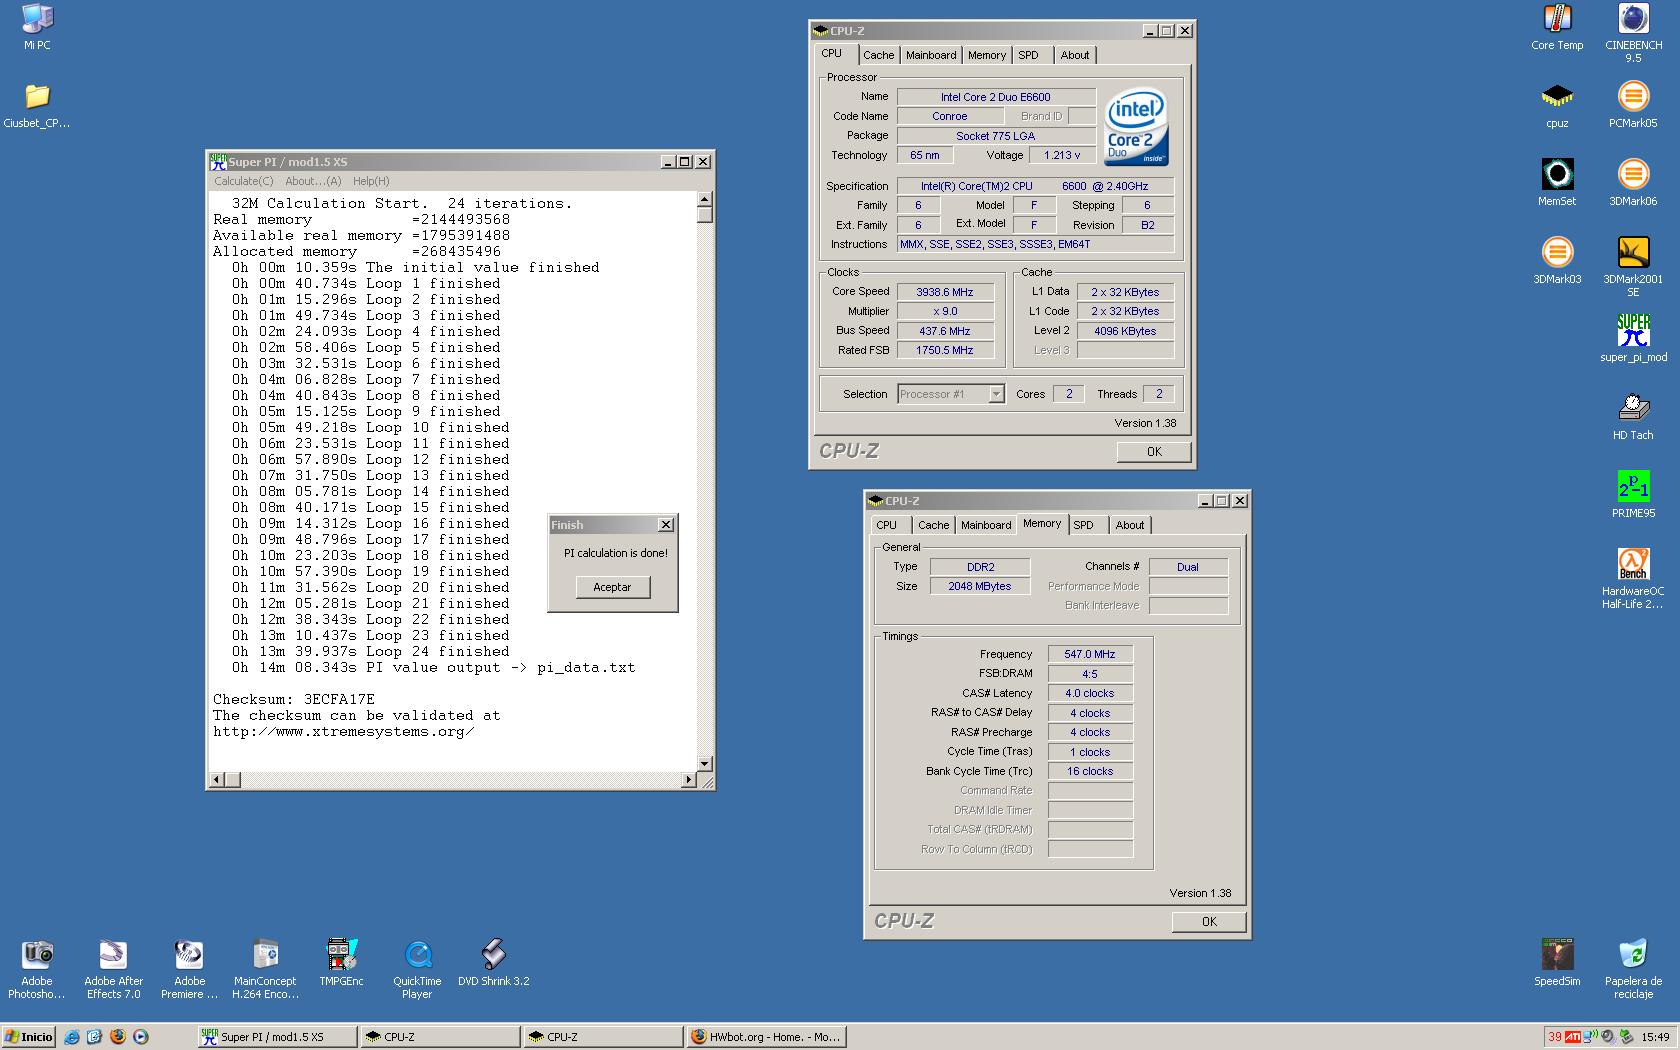Click Rated FSB 1750.5 MHz field
The height and width of the screenshot is (1050, 1680).
coord(945,350)
